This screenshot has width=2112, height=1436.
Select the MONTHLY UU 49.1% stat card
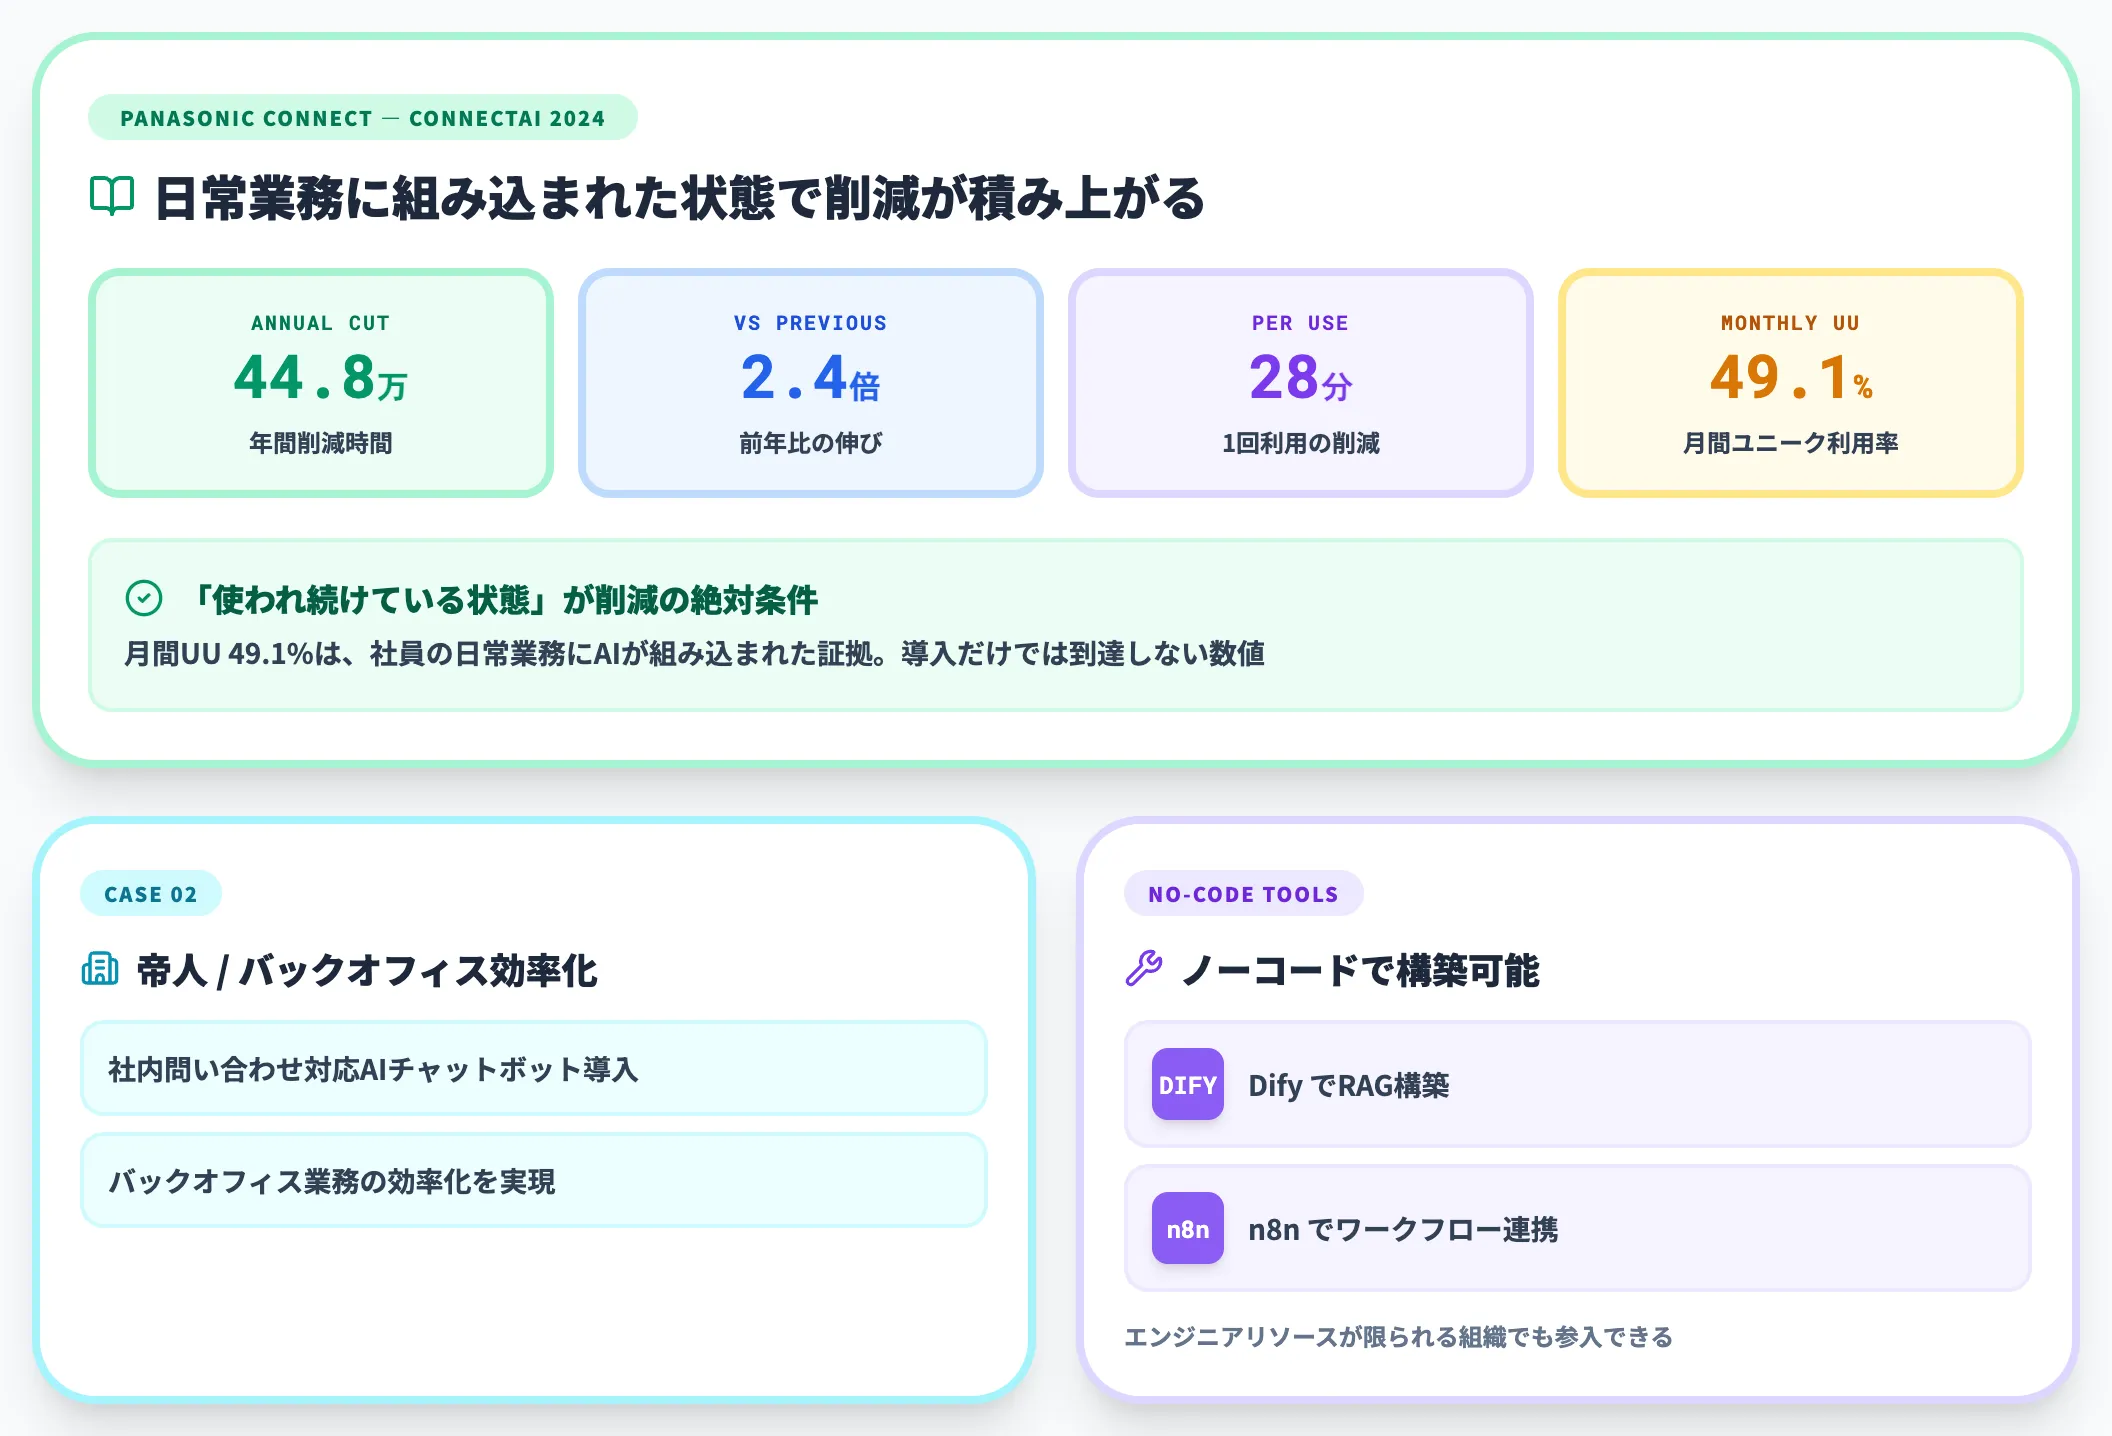point(1791,383)
